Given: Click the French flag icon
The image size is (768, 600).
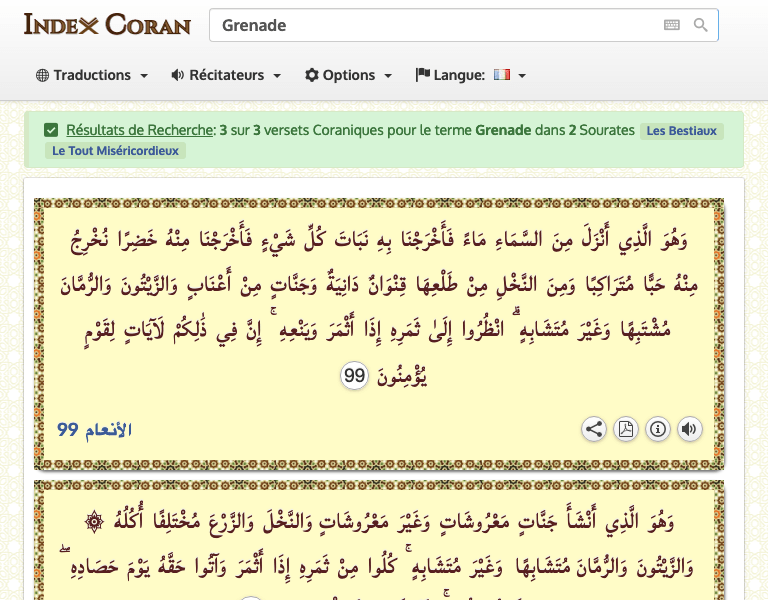Looking at the screenshot, I should (501, 75).
